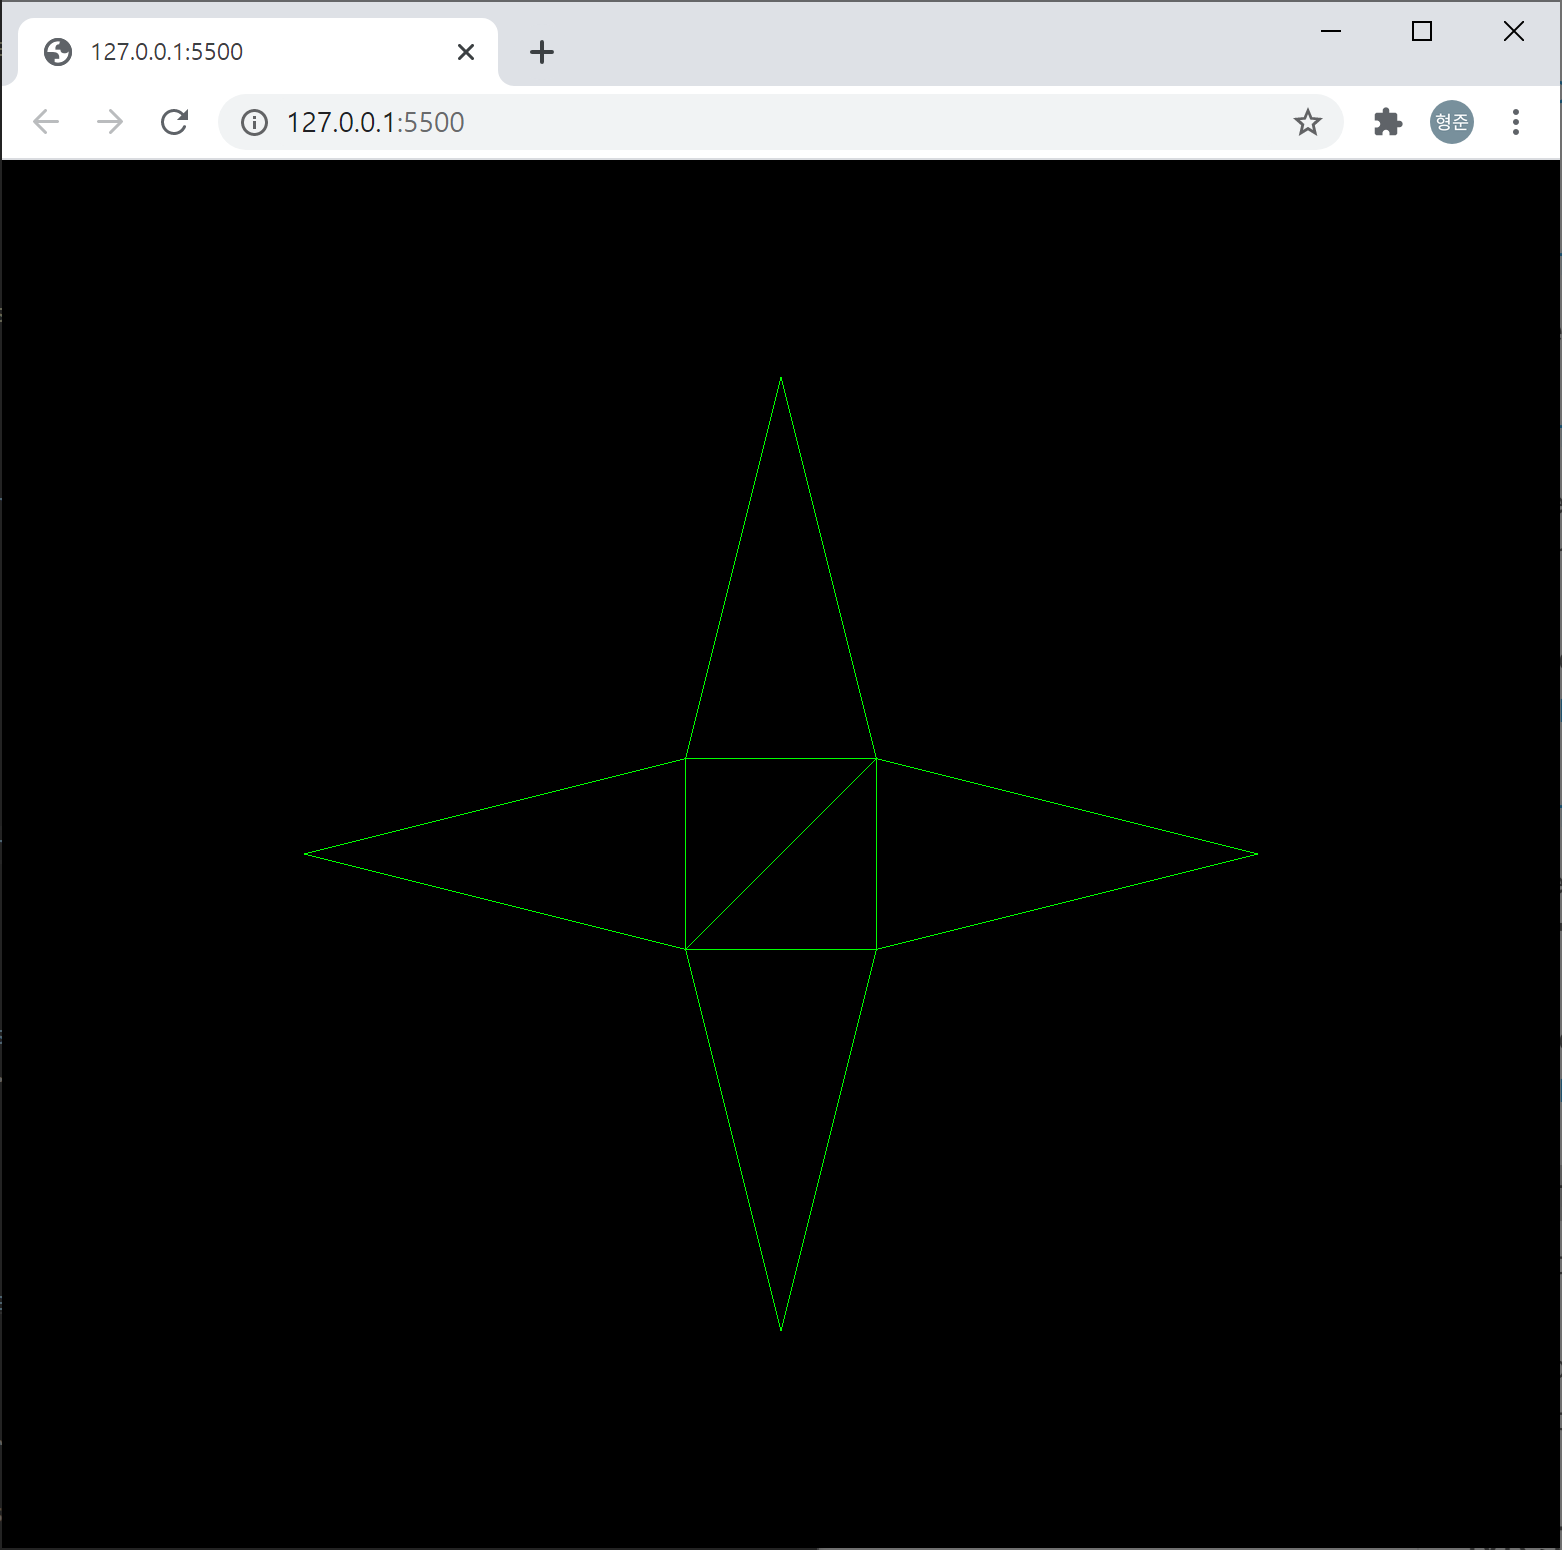Minimize the browser window
The width and height of the screenshot is (1562, 1550).
(x=1330, y=31)
